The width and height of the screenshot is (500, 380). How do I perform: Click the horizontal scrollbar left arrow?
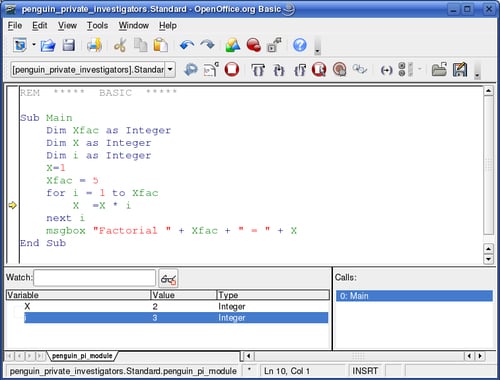coord(248,356)
